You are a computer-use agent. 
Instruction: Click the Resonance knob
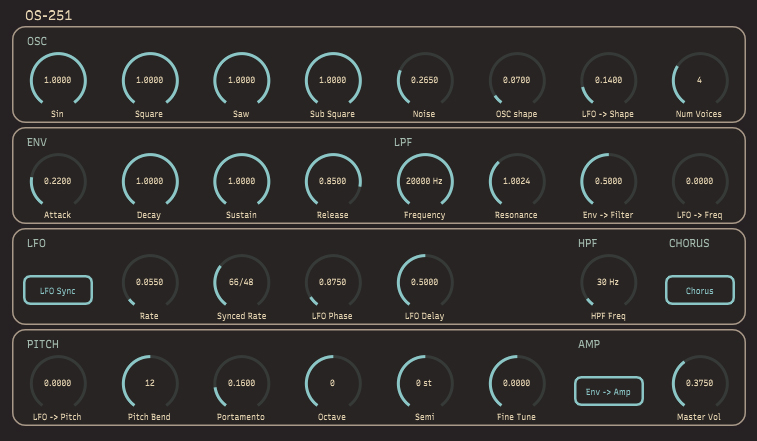(517, 181)
